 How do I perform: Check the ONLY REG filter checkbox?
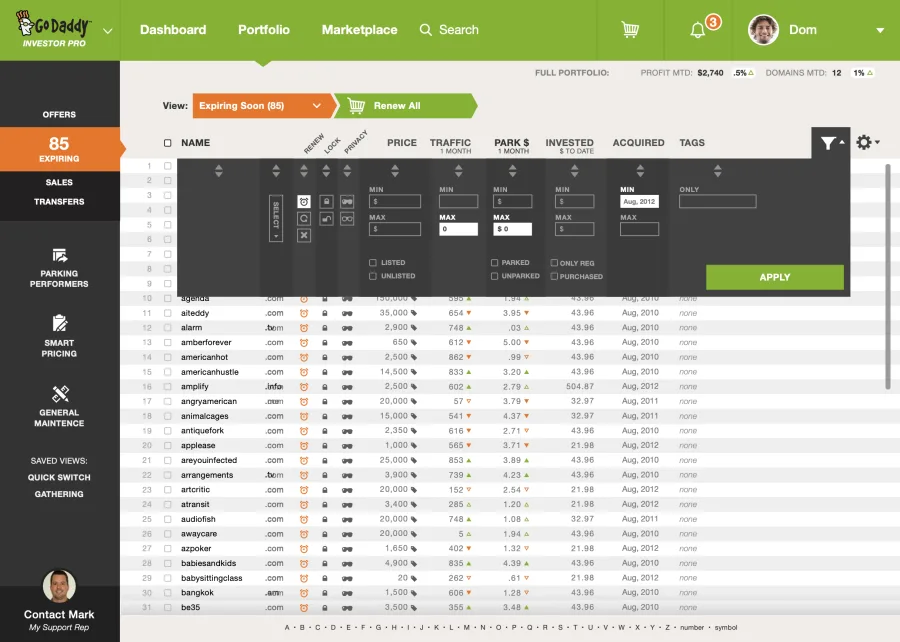point(554,263)
